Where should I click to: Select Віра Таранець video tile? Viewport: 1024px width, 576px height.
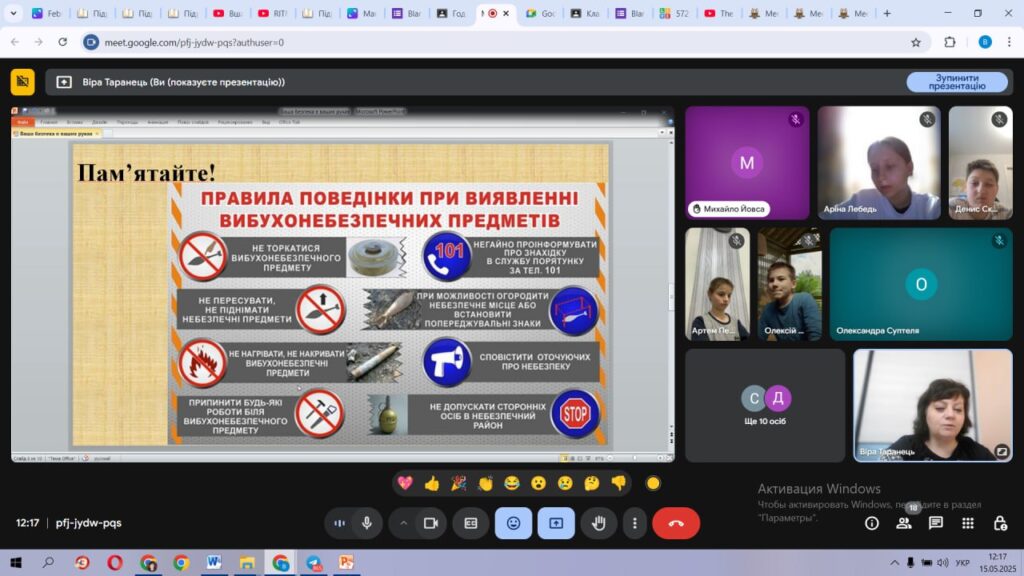(x=932, y=405)
